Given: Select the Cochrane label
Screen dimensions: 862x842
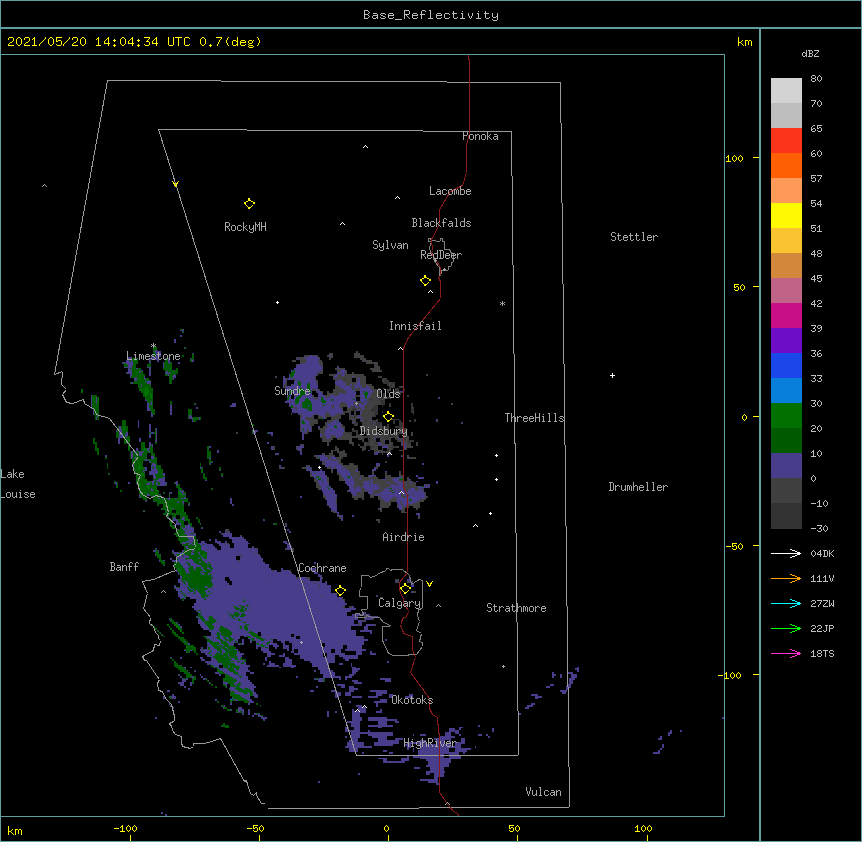Looking at the screenshot, I should 322,568.
